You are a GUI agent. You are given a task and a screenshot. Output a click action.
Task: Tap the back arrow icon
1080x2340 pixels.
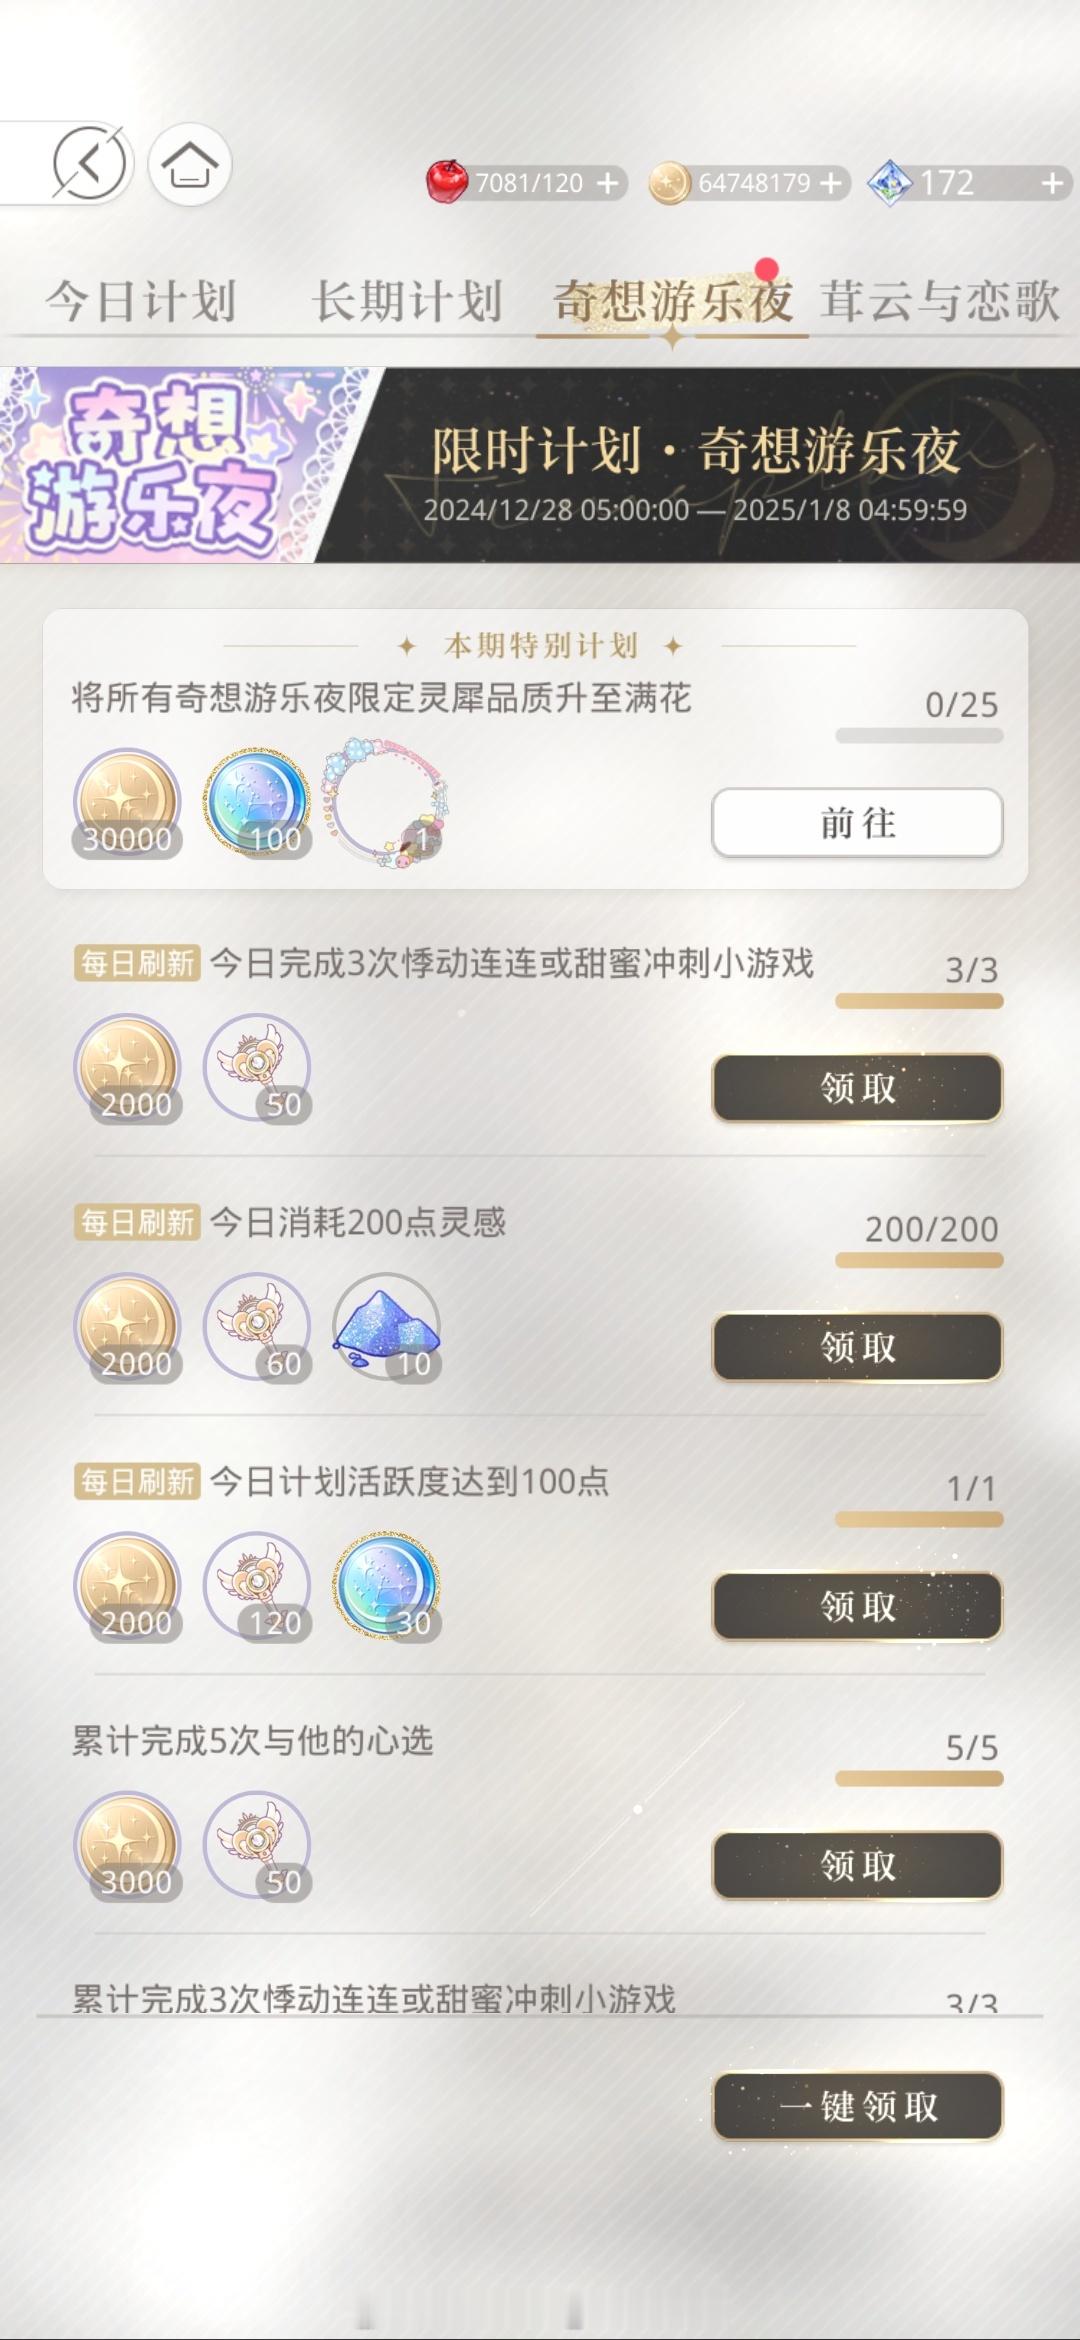[x=89, y=163]
